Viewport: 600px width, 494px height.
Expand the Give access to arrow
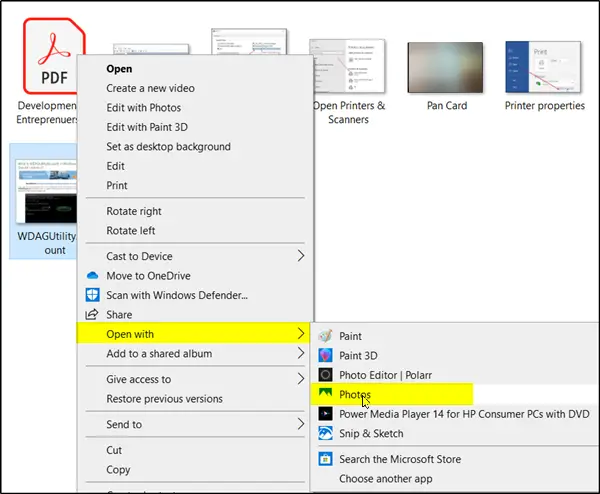click(301, 379)
